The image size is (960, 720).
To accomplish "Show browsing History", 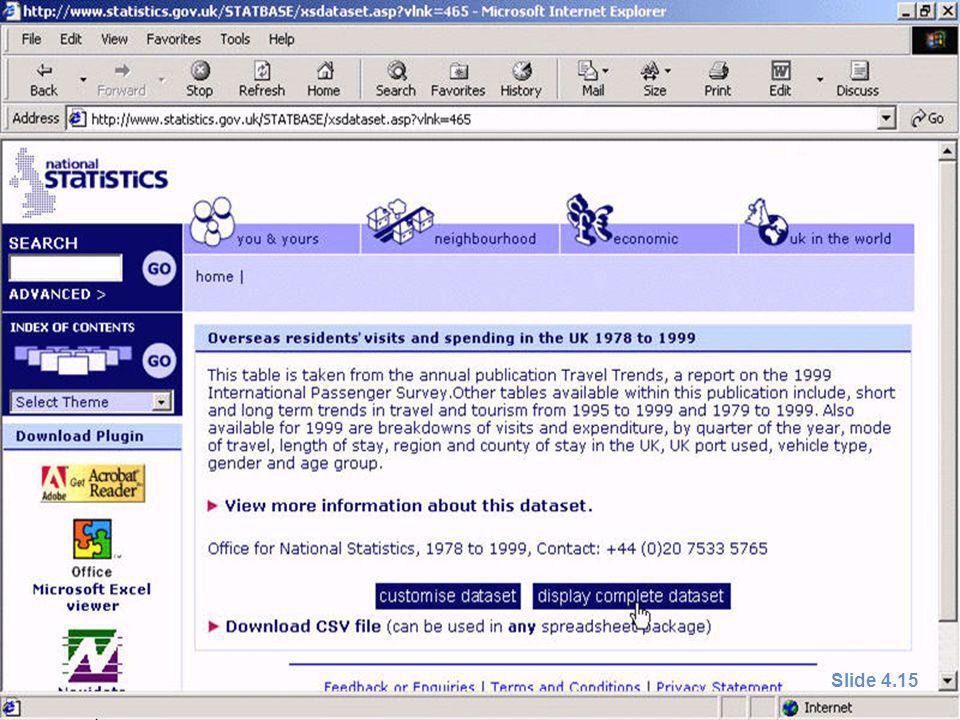I will coord(521,80).
